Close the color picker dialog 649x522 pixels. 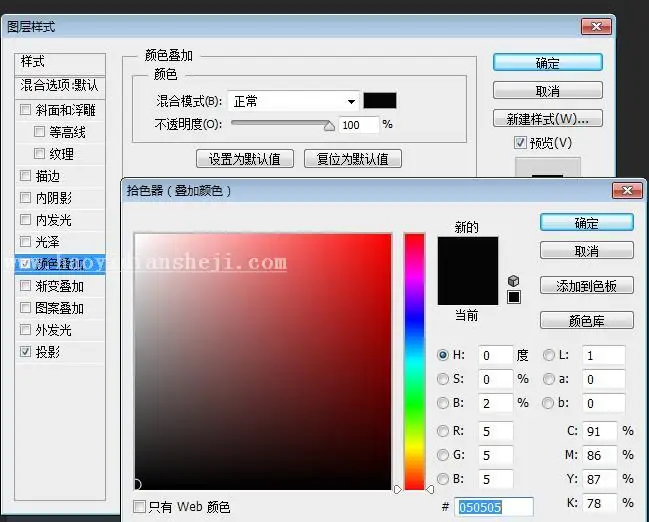[x=627, y=190]
